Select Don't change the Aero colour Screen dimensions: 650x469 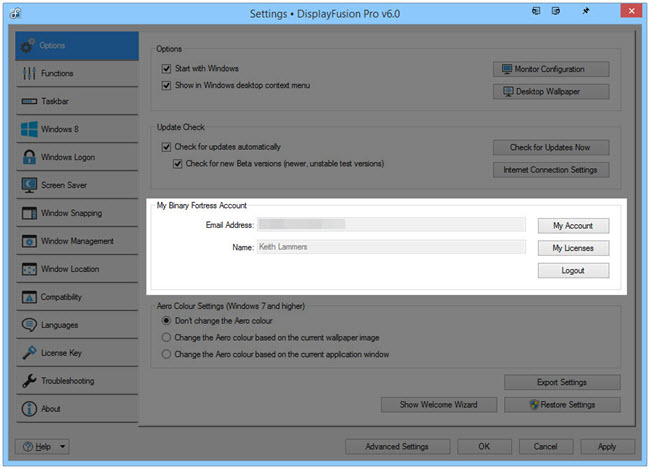166,321
